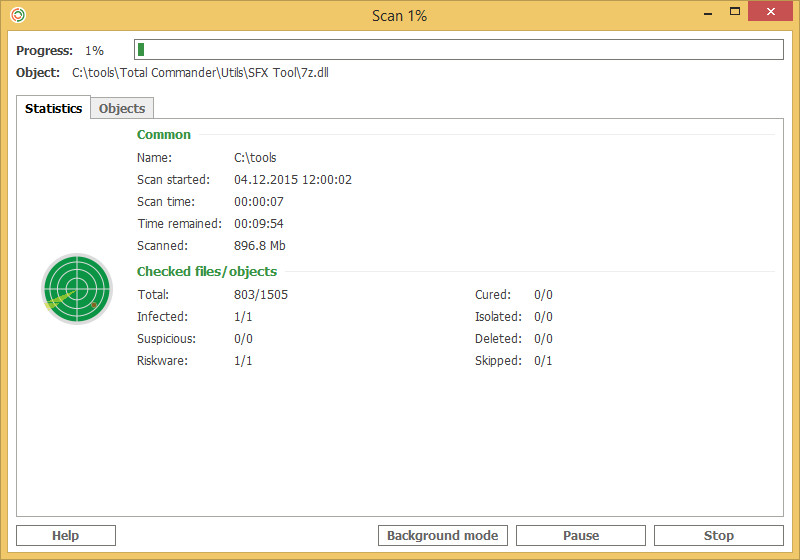Click the scan progress bar
Image resolution: width=800 pixels, height=560 pixels.
[x=459, y=49]
